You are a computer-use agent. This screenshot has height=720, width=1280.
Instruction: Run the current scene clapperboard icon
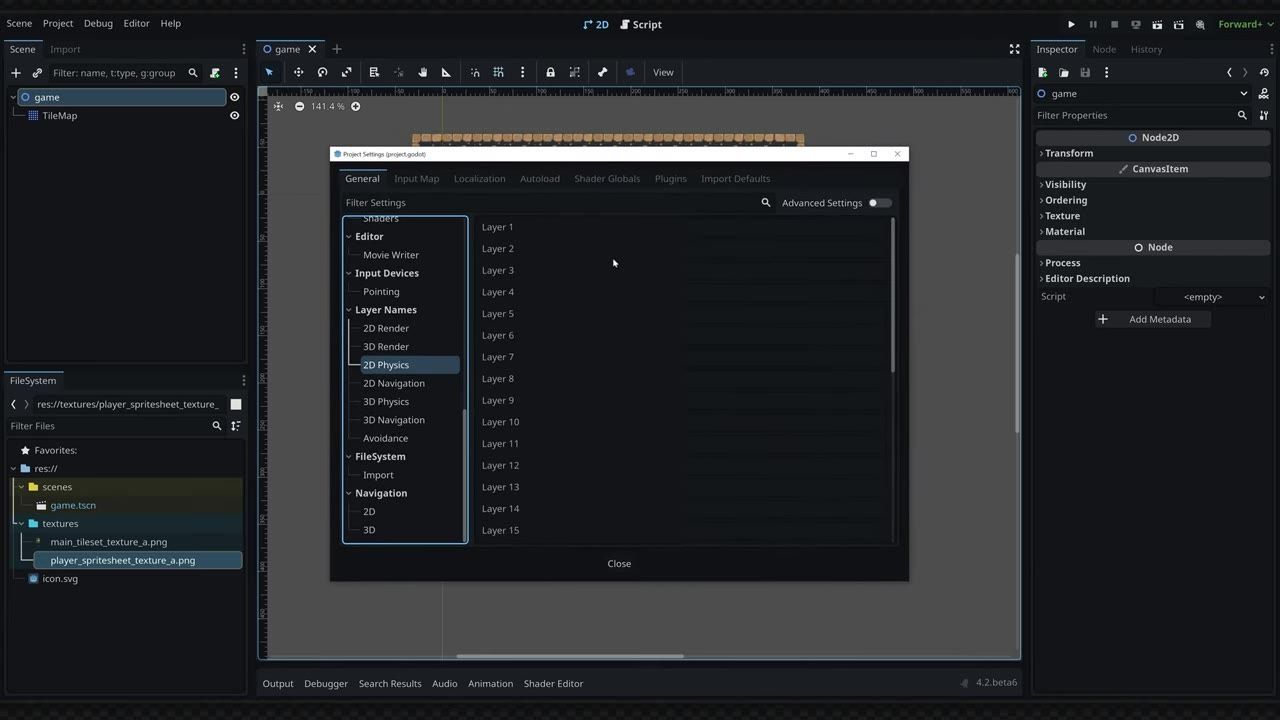tap(1157, 24)
